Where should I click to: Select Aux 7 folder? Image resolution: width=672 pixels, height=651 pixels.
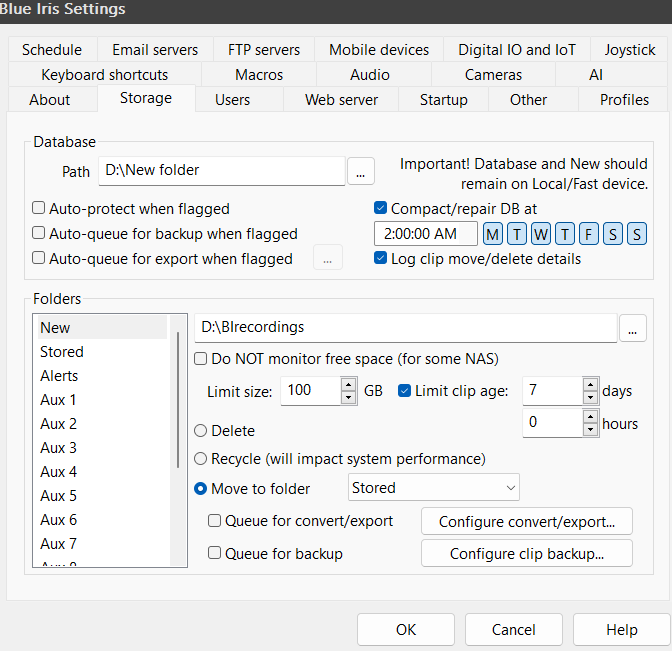coord(102,543)
